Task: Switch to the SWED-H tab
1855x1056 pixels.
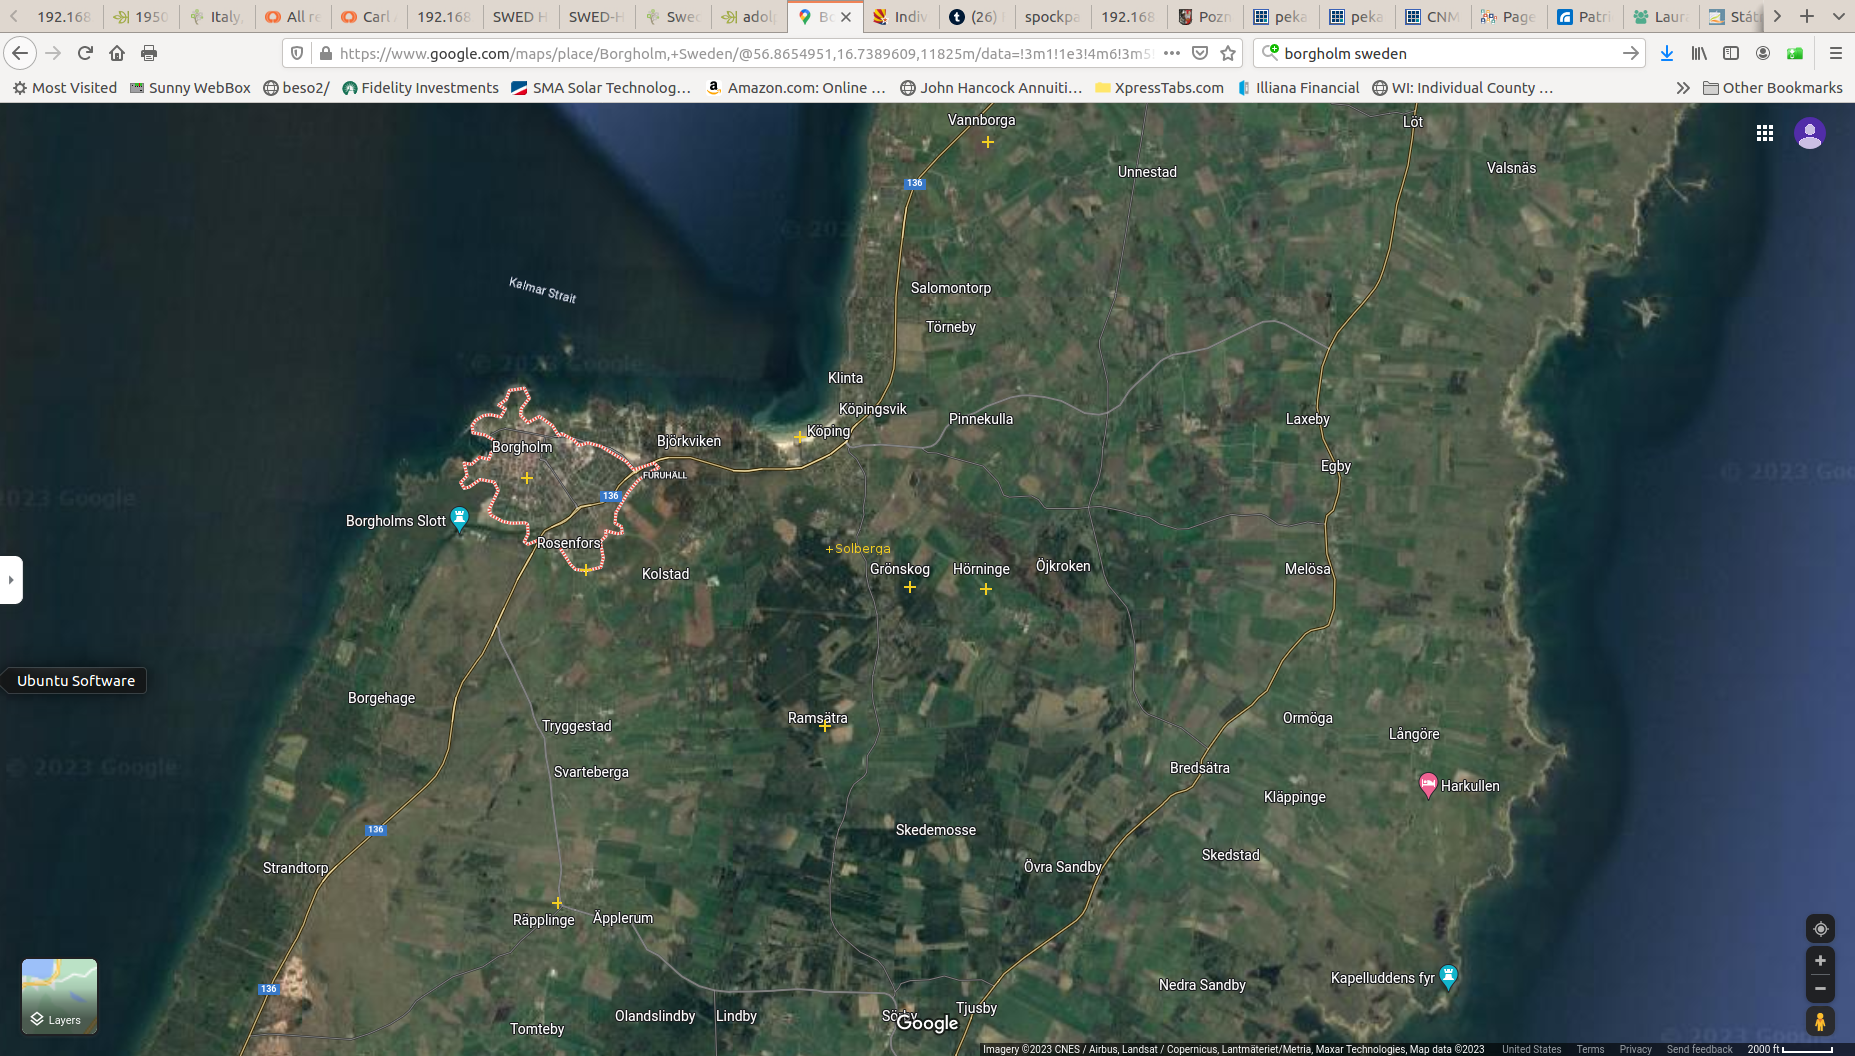Action: [596, 16]
